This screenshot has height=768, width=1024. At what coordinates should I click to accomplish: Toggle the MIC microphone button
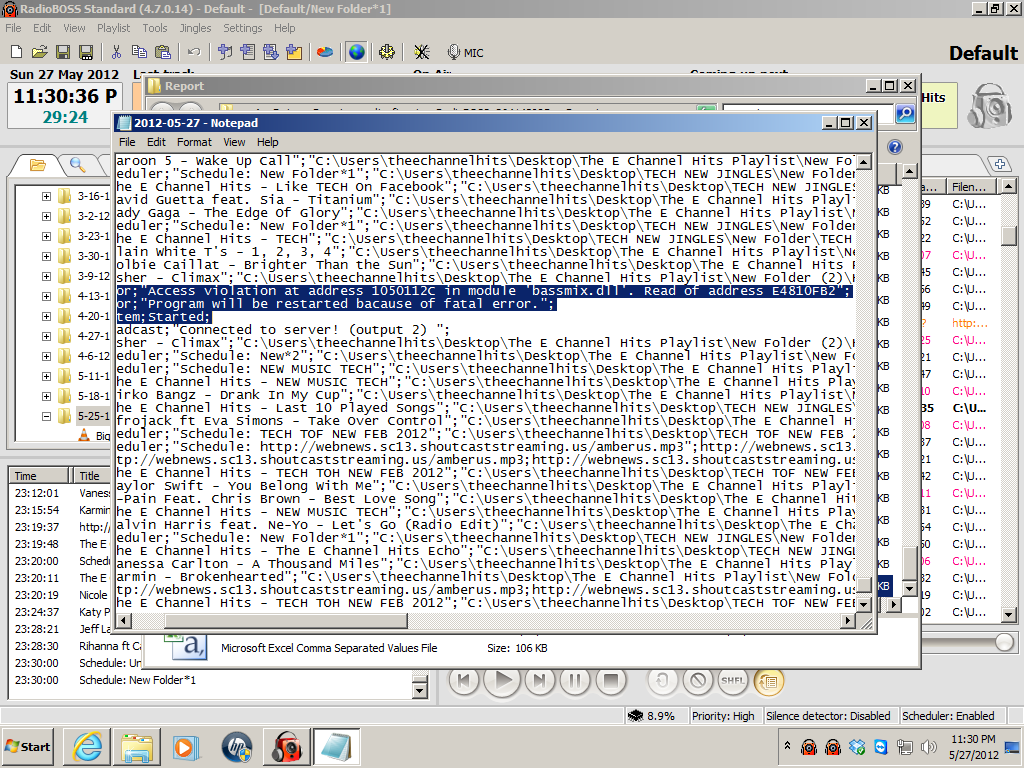pos(465,52)
